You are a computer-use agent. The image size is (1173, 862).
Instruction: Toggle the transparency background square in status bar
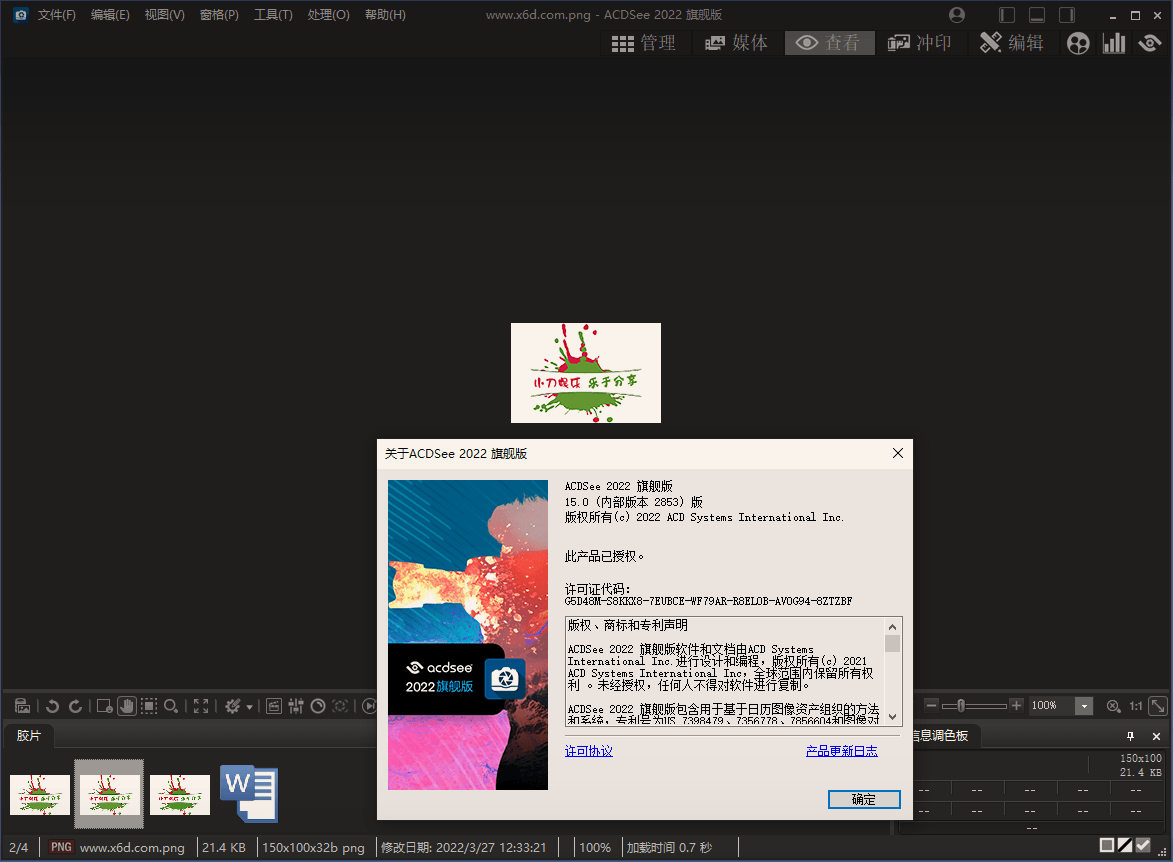(1107, 845)
